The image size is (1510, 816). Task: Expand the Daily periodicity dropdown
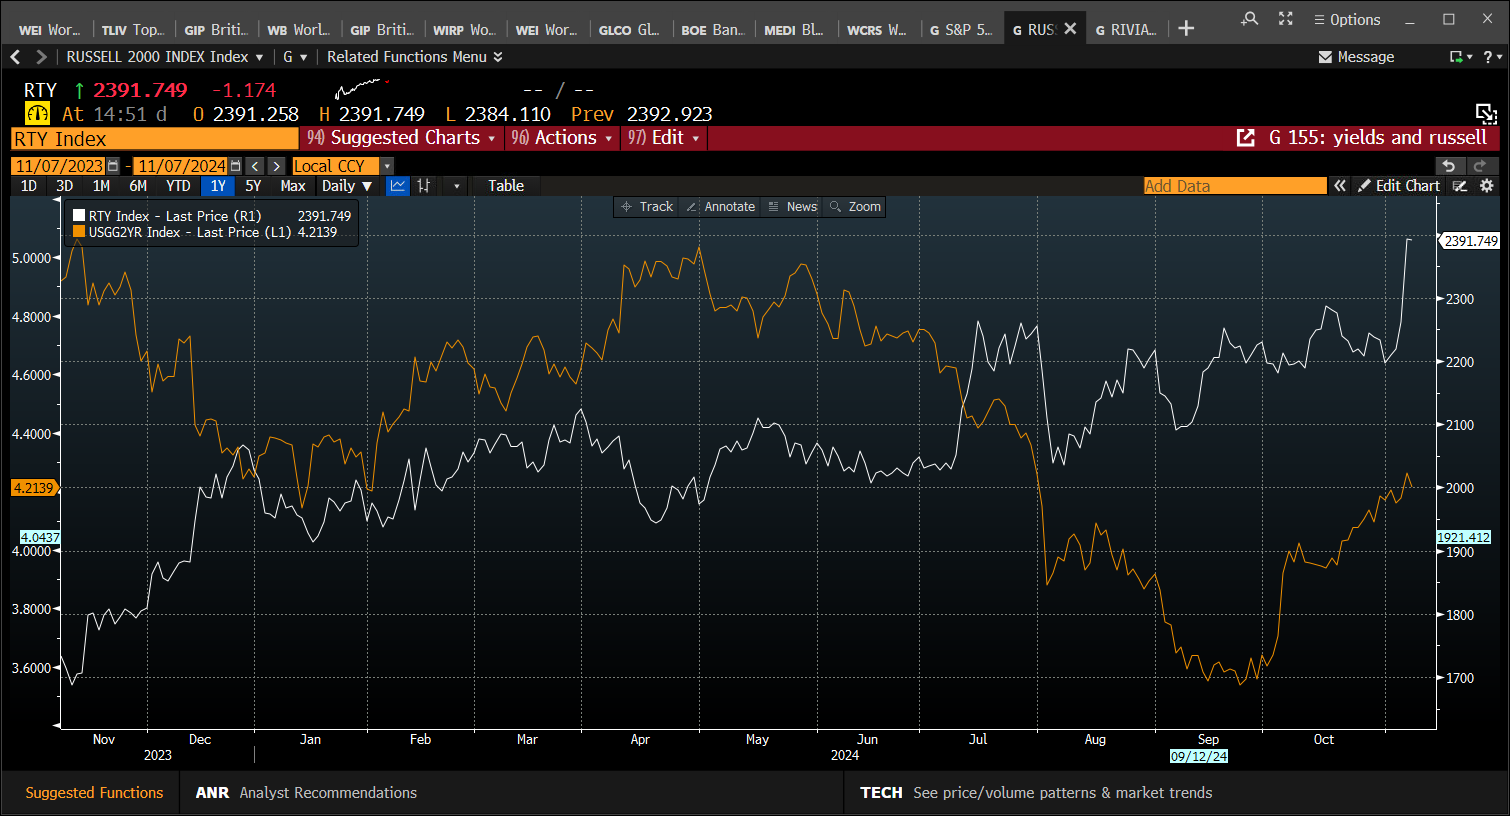pyautogui.click(x=346, y=186)
